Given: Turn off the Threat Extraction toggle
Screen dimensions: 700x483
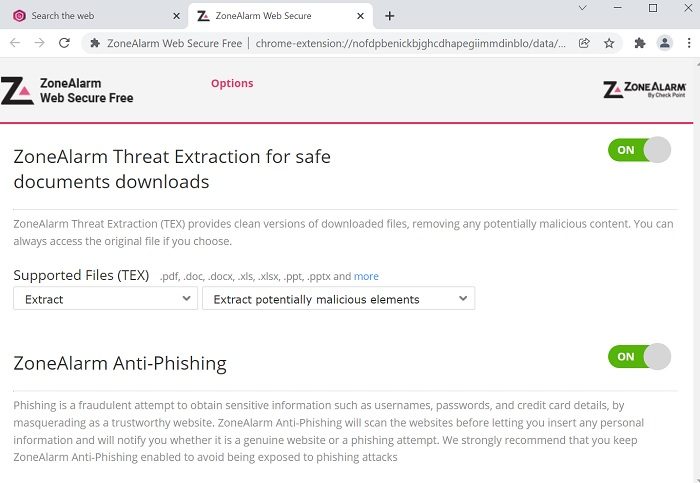Looking at the screenshot, I should click(x=638, y=150).
